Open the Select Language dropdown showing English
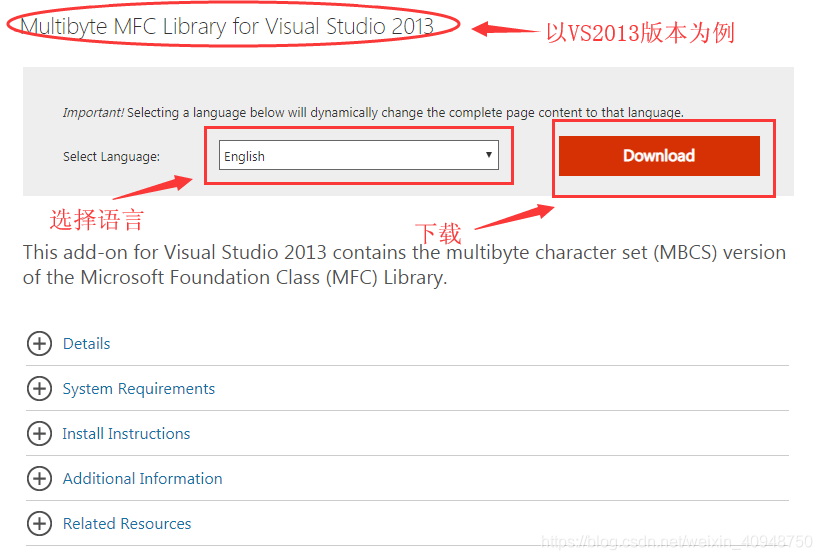 pyautogui.click(x=359, y=155)
